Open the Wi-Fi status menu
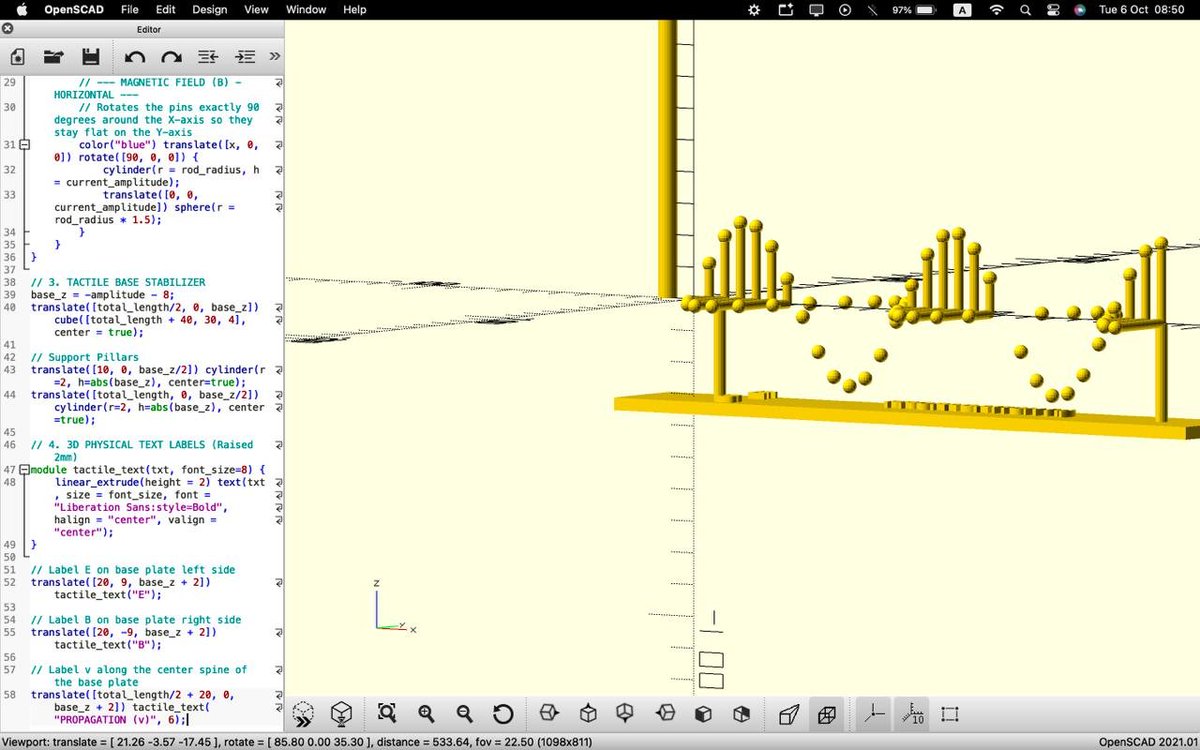 [996, 9]
